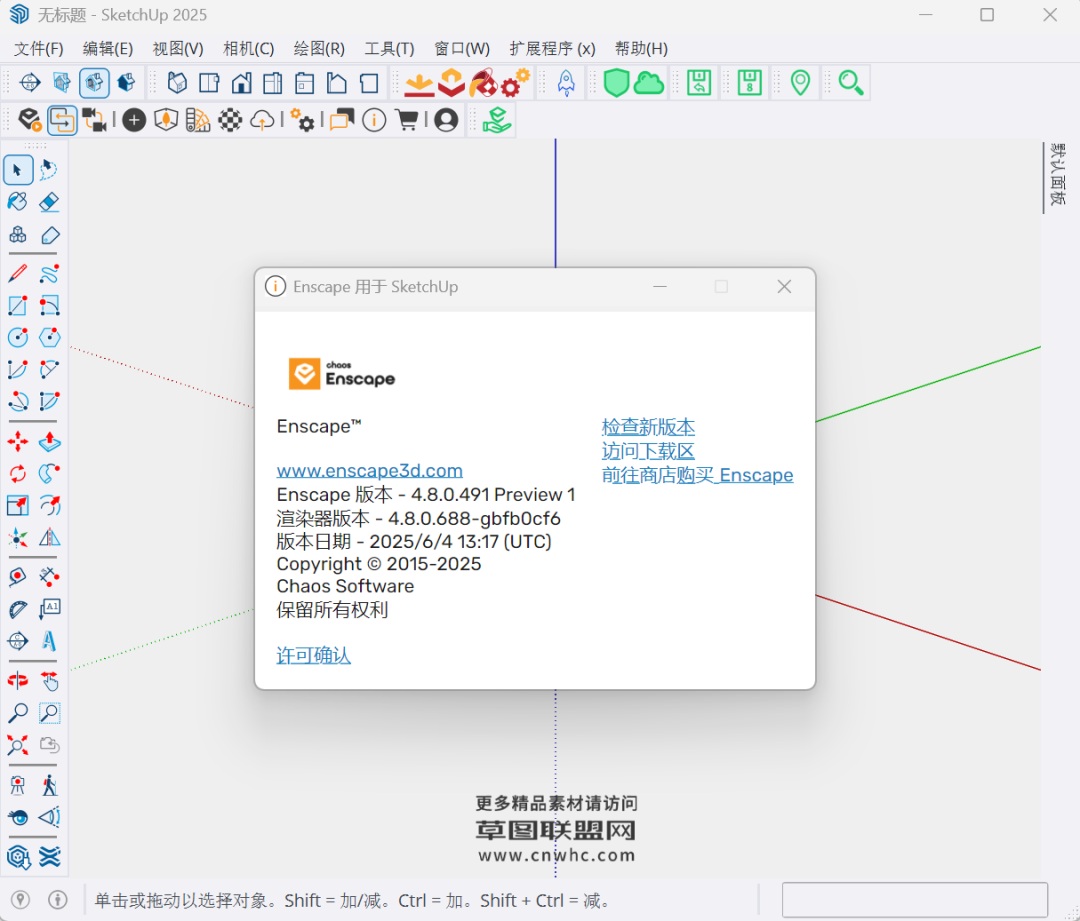
Task: Select the 3D Text tool
Action: click(x=49, y=641)
